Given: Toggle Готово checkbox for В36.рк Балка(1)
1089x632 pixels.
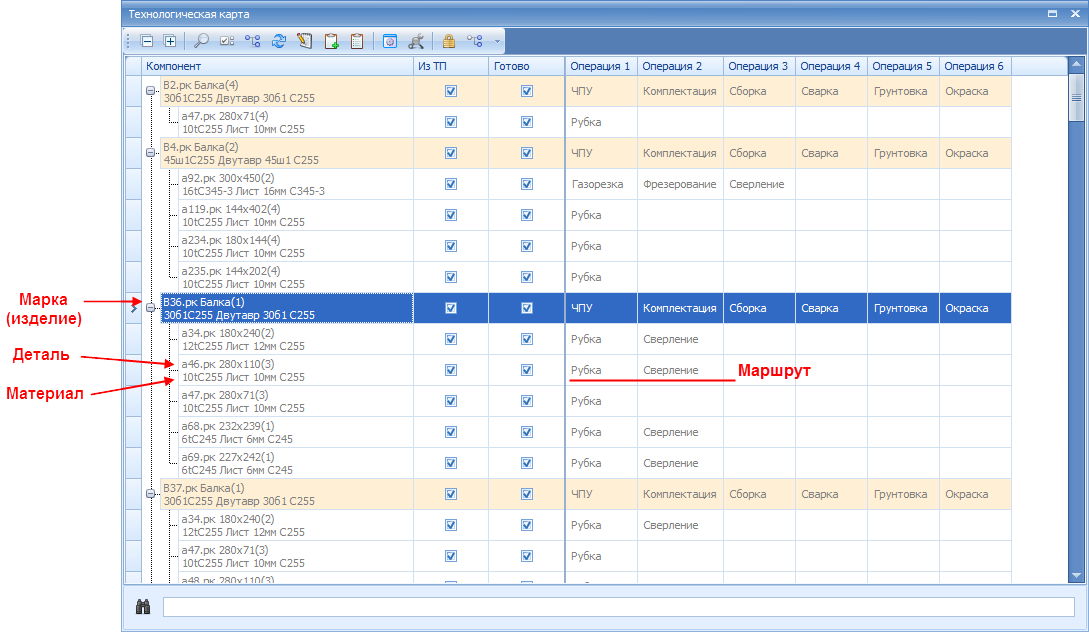Looking at the screenshot, I should (527, 308).
